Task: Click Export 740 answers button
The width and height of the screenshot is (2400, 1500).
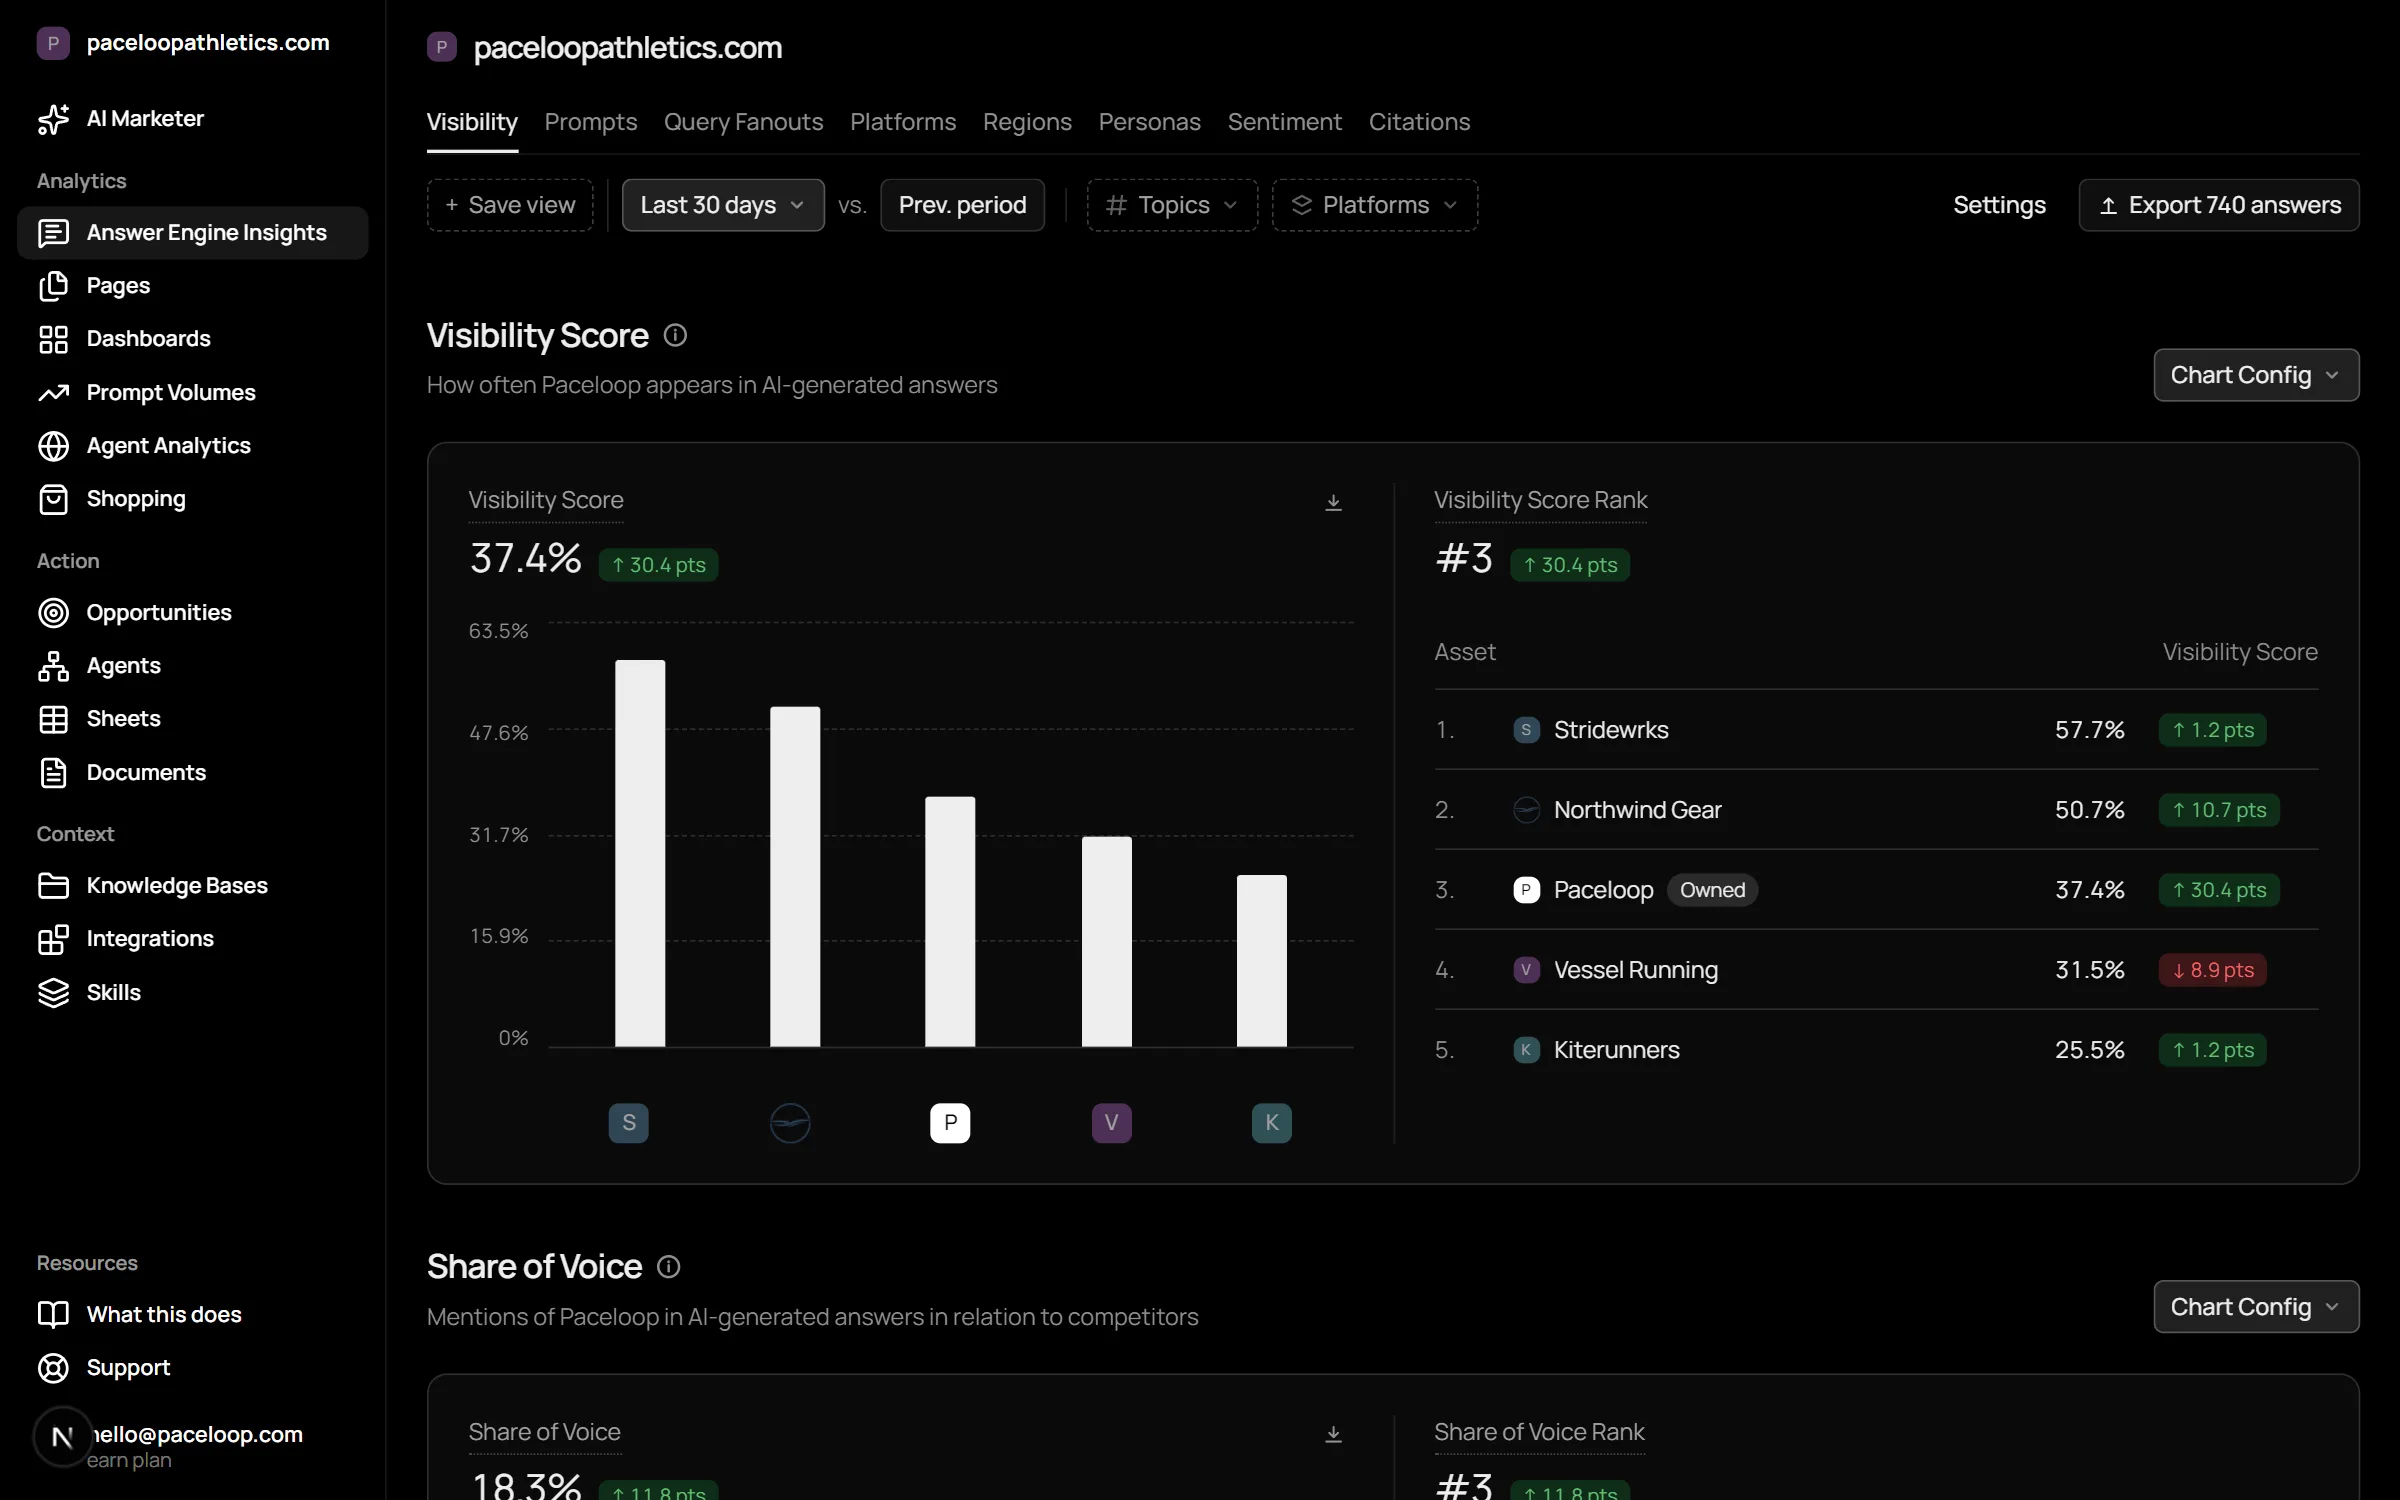Action: [x=2219, y=205]
